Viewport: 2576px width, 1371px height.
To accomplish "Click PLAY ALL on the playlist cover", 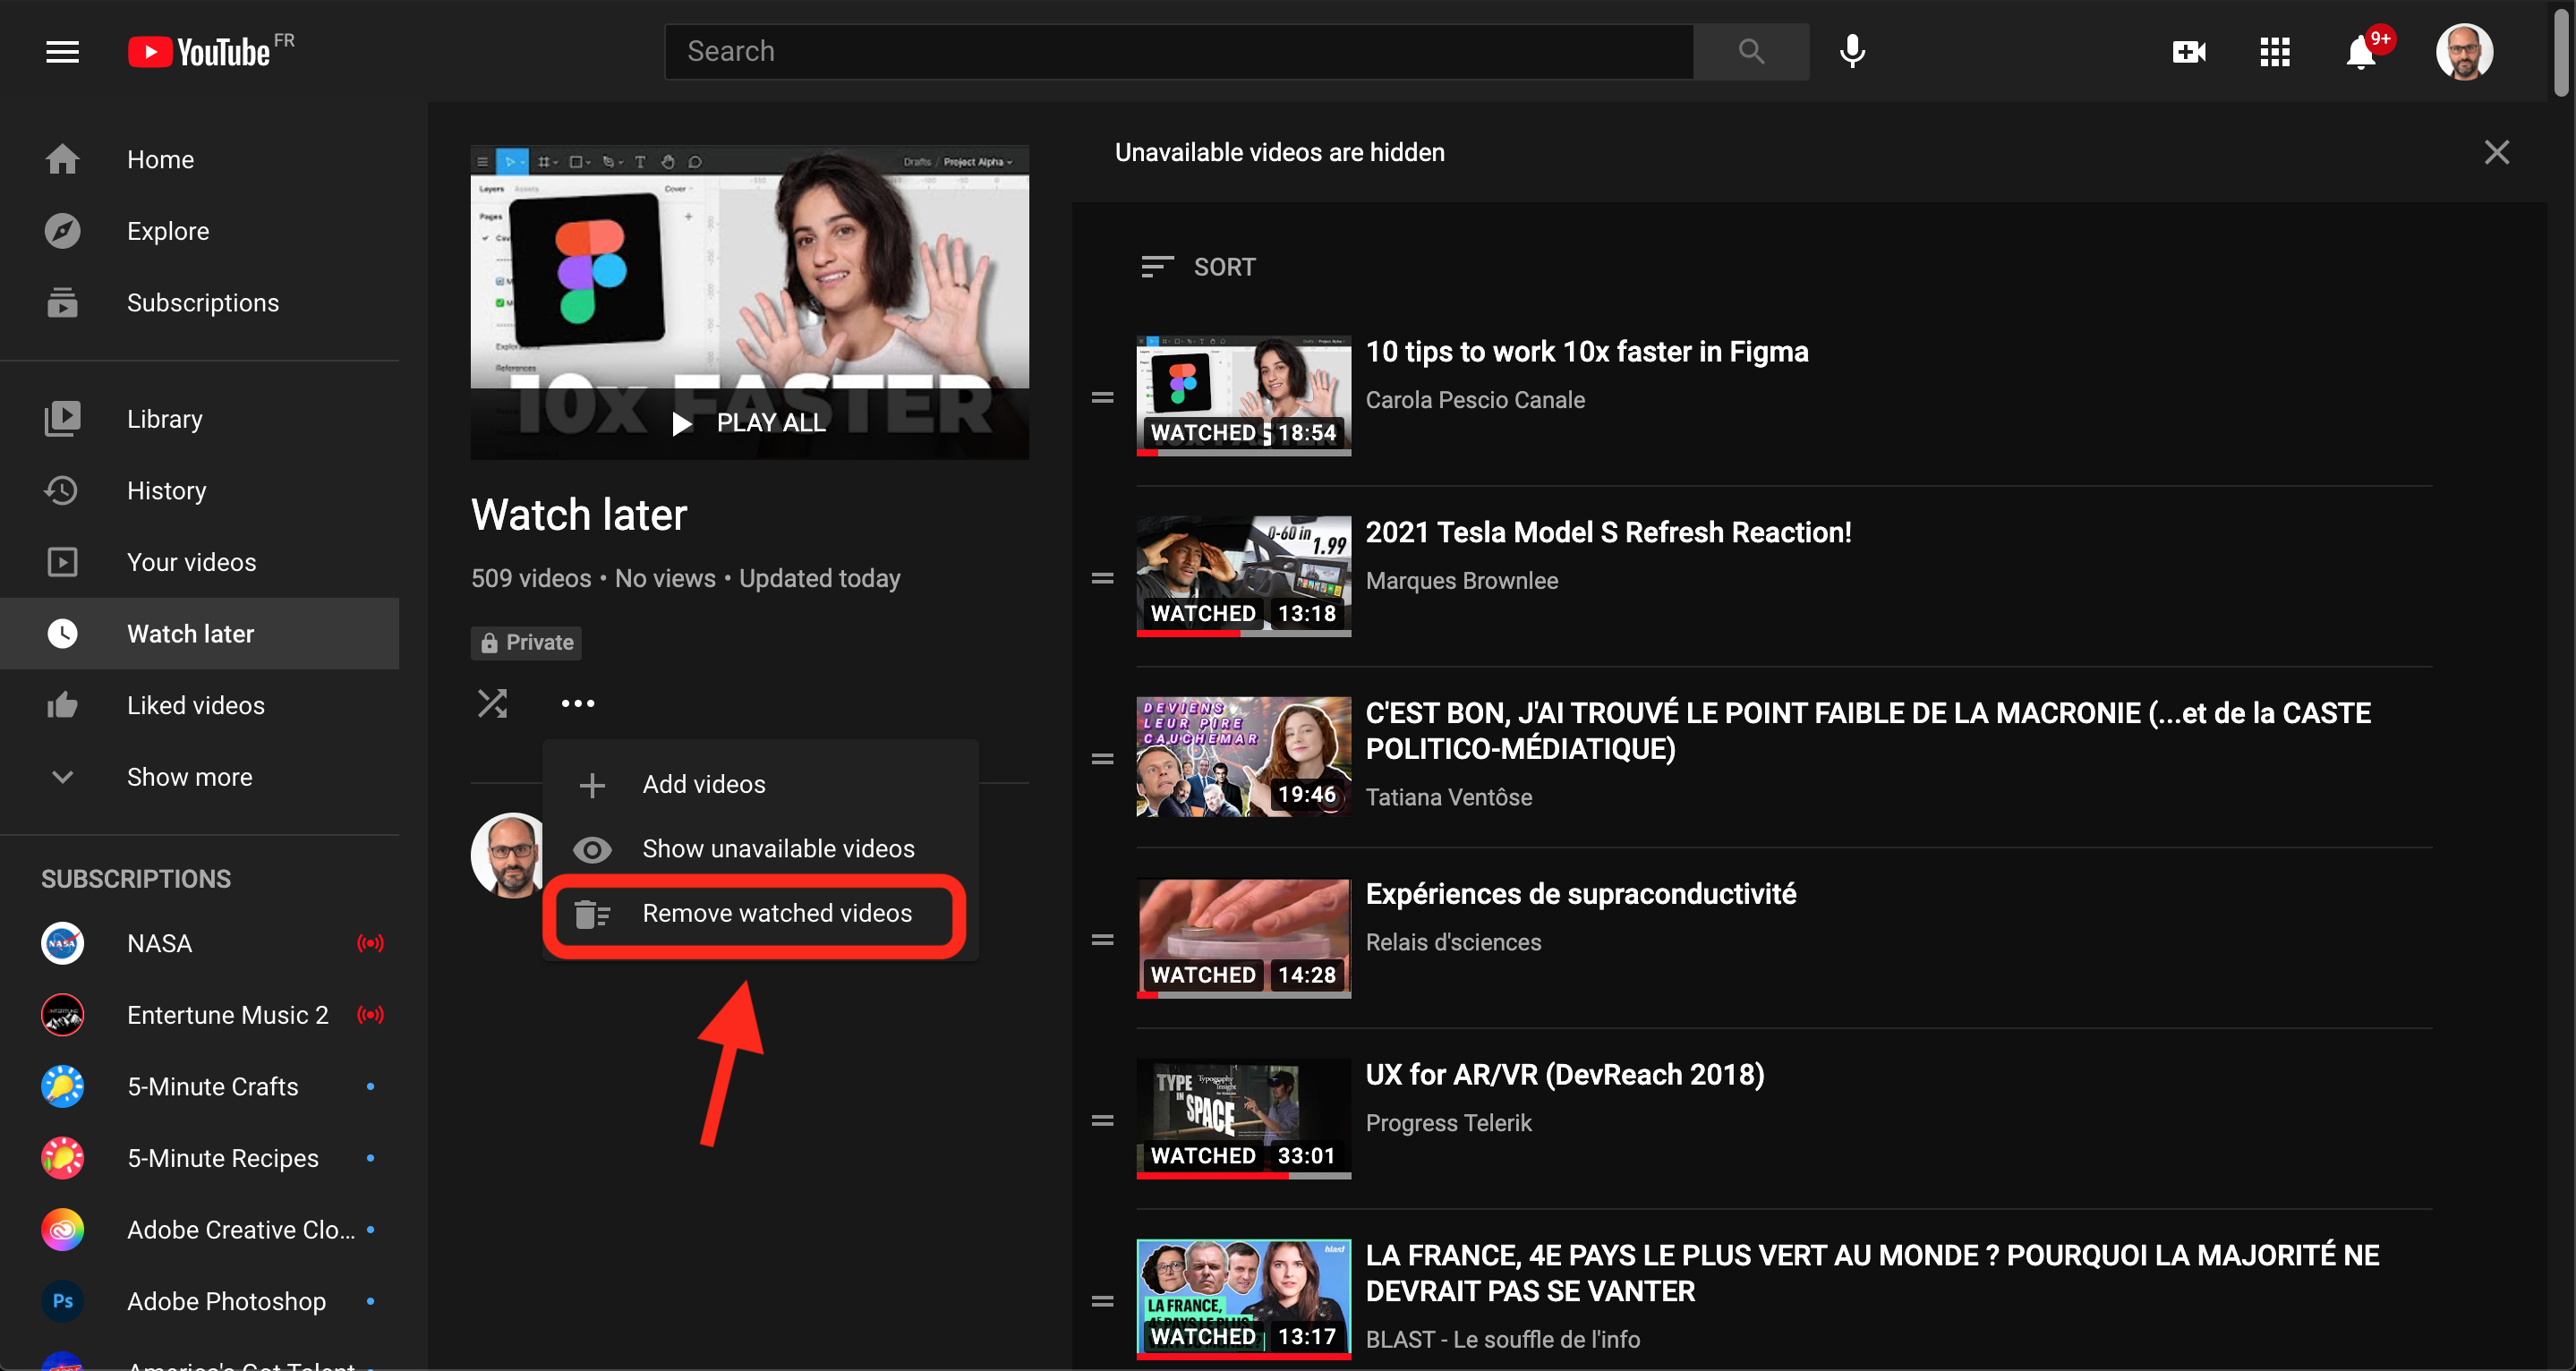I will pos(750,423).
